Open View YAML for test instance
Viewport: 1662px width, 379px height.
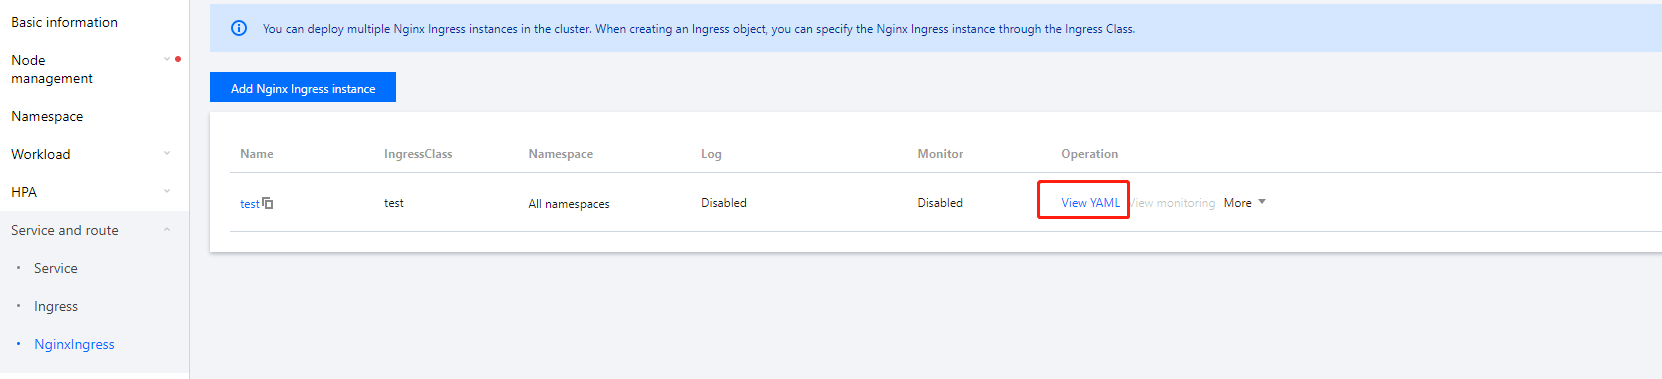[x=1090, y=203]
